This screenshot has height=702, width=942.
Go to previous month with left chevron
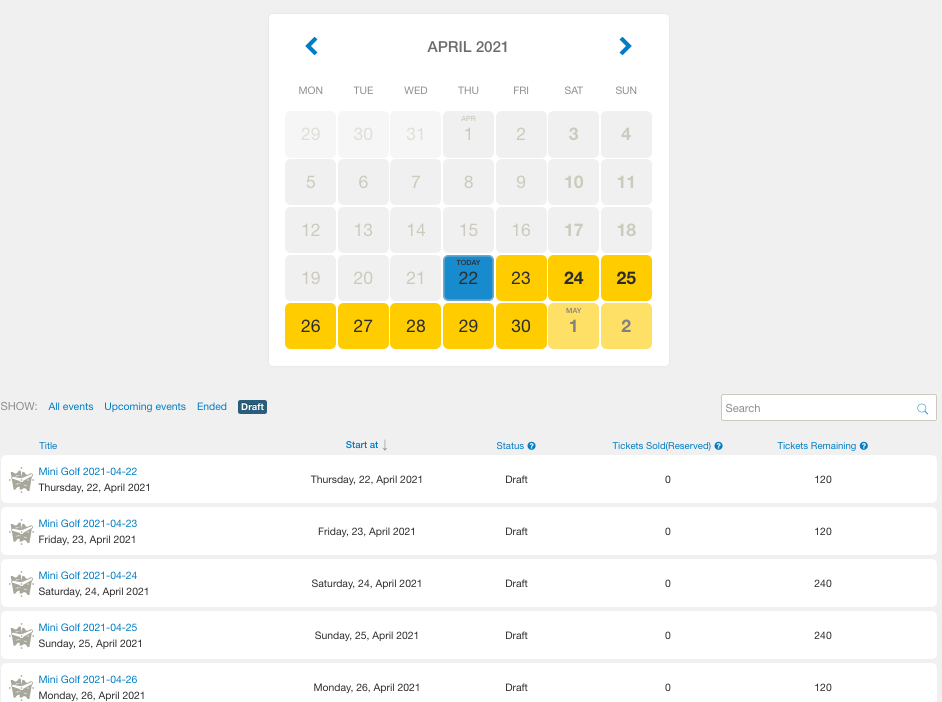(311, 46)
